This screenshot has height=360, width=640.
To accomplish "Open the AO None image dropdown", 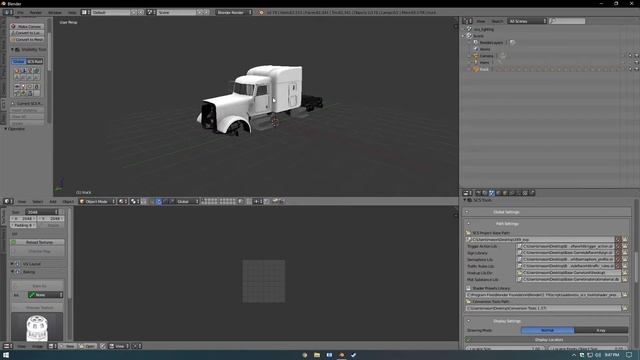I will pyautogui.click(x=45, y=295).
